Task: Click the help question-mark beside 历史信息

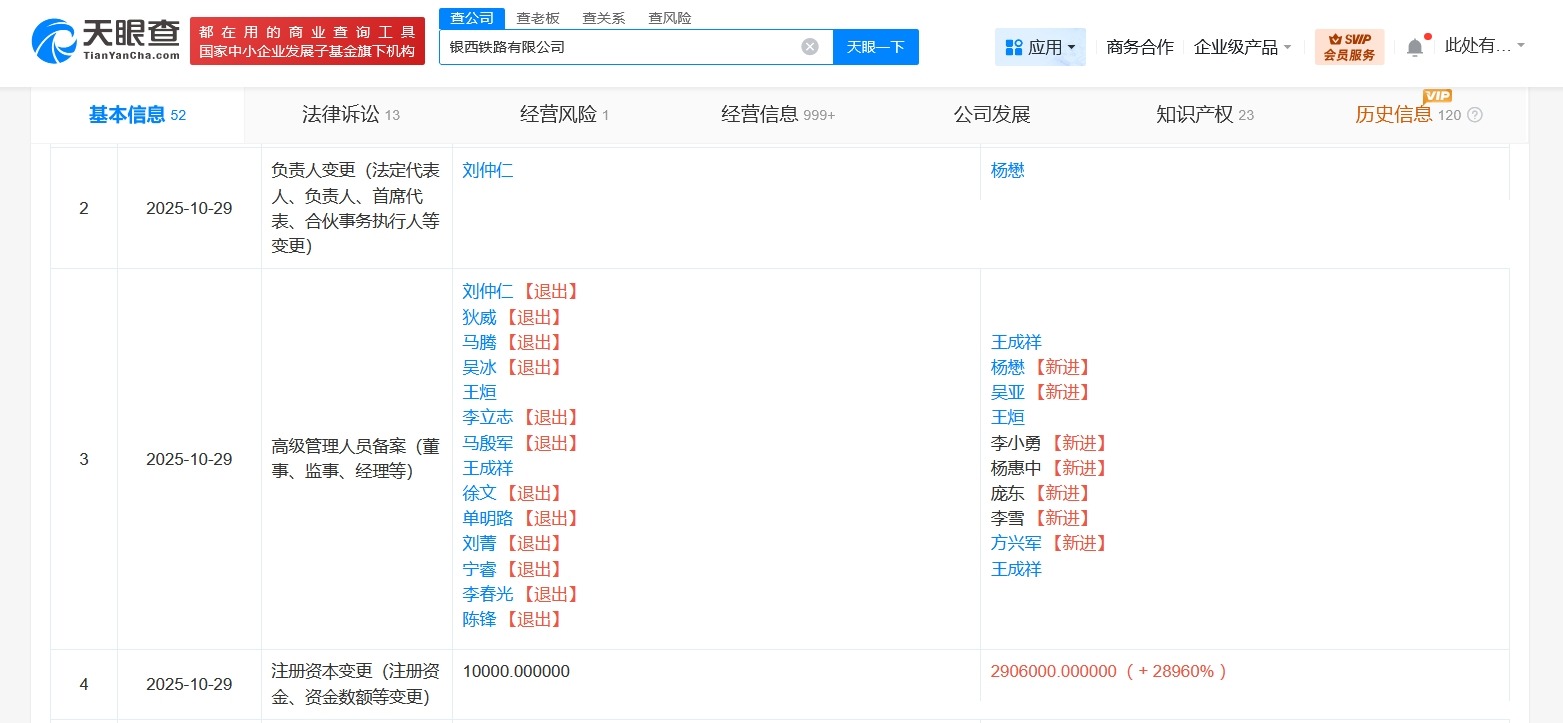Action: point(1472,115)
